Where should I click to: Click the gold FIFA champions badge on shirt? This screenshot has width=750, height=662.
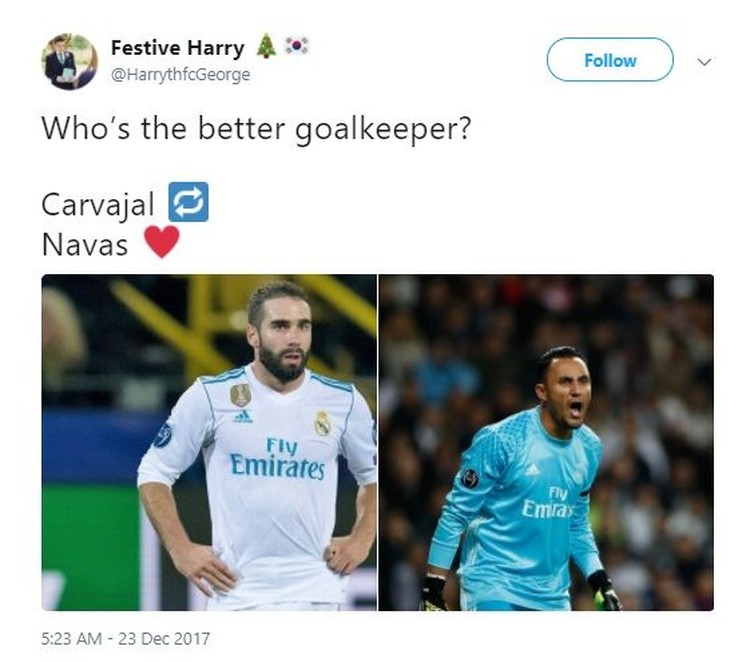[x=241, y=395]
